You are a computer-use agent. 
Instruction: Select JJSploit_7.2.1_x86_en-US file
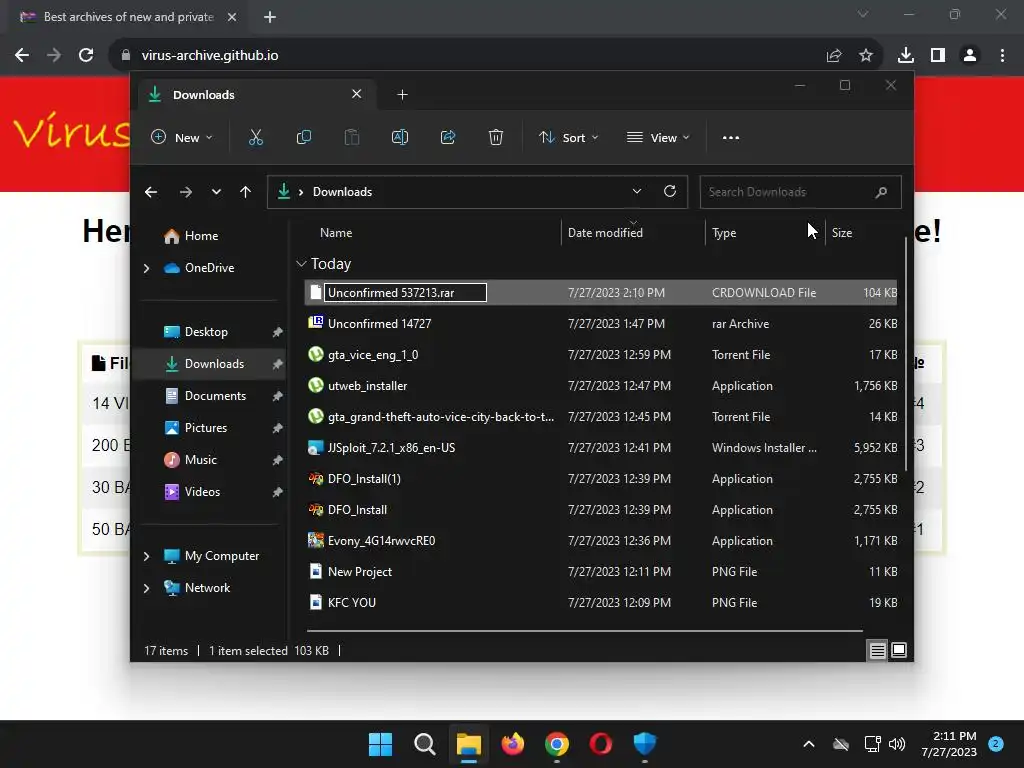coord(601,448)
